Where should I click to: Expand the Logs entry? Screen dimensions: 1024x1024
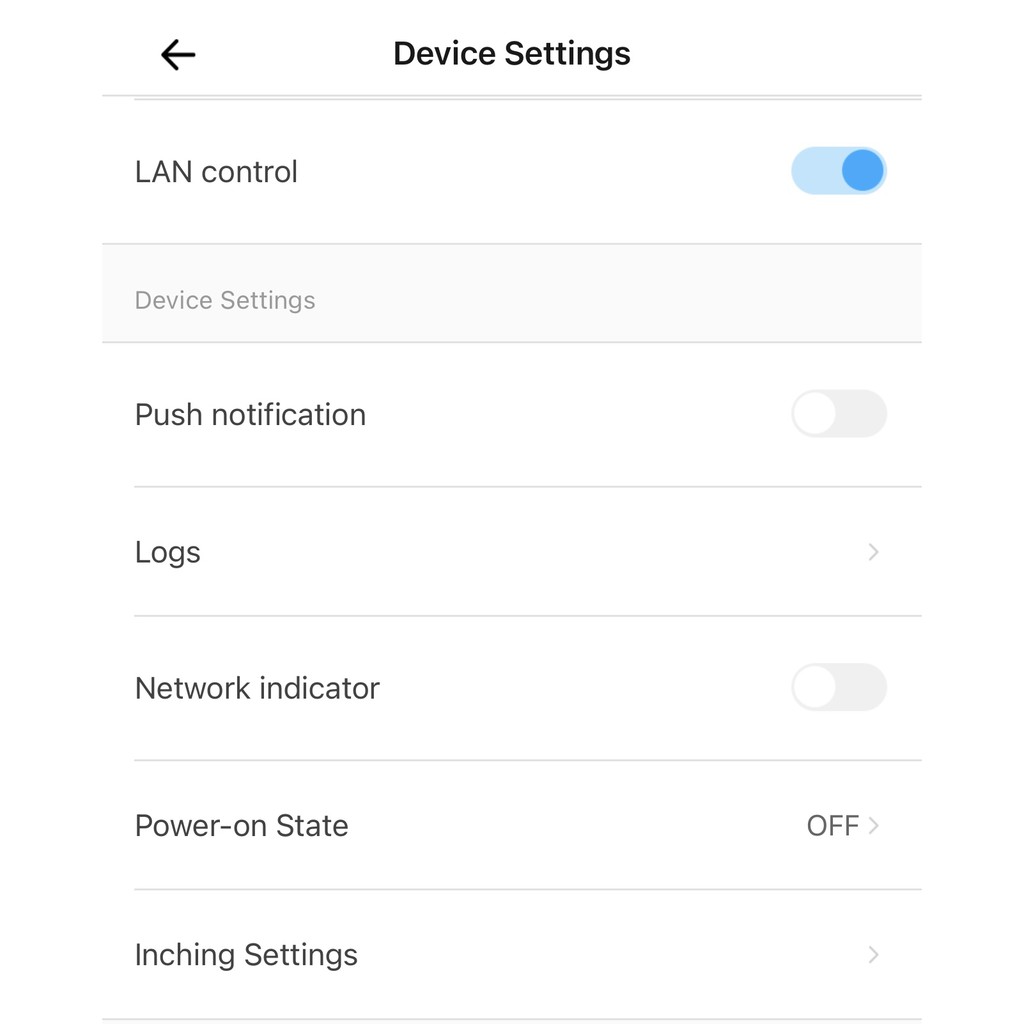(x=168, y=552)
